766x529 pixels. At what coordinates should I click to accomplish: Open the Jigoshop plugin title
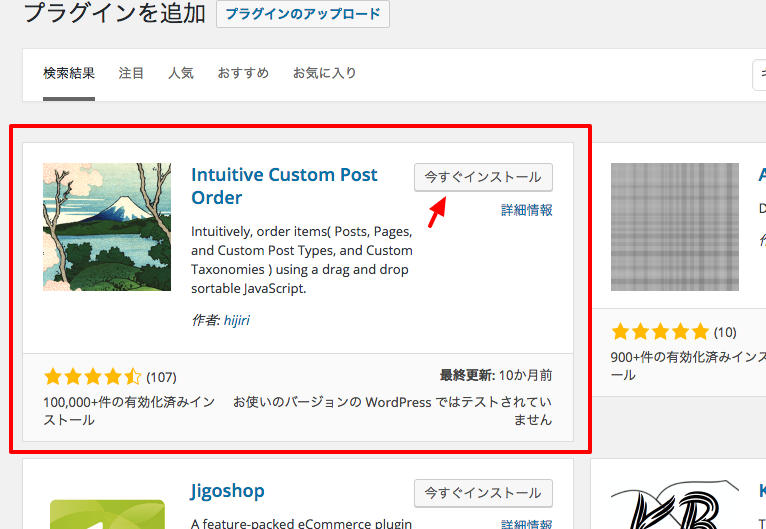228,491
